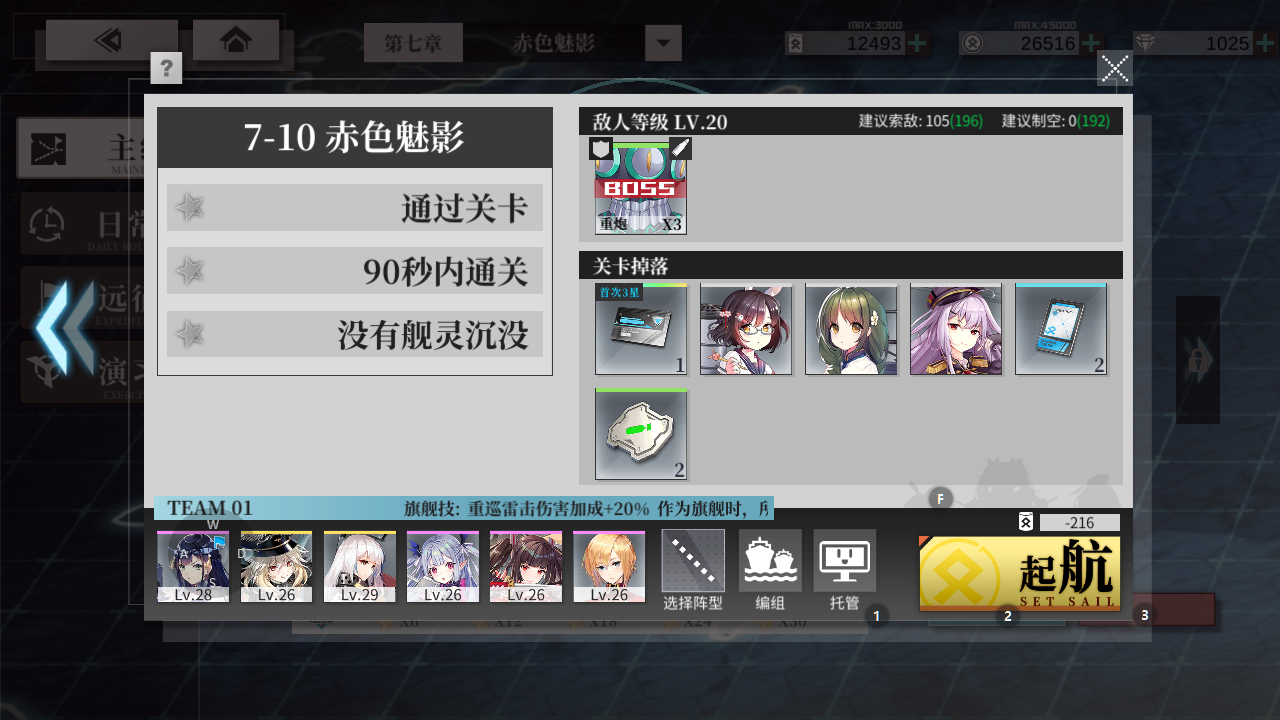Collapse the glowing left double-chevron panel
This screenshot has width=1280, height=720.
point(65,328)
